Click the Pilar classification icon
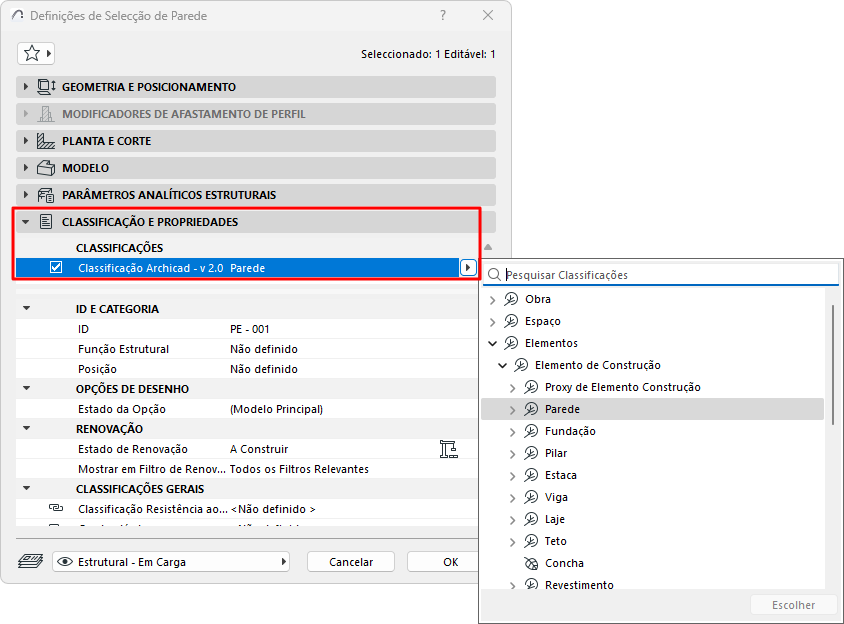Image resolution: width=844 pixels, height=624 pixels. 531,453
